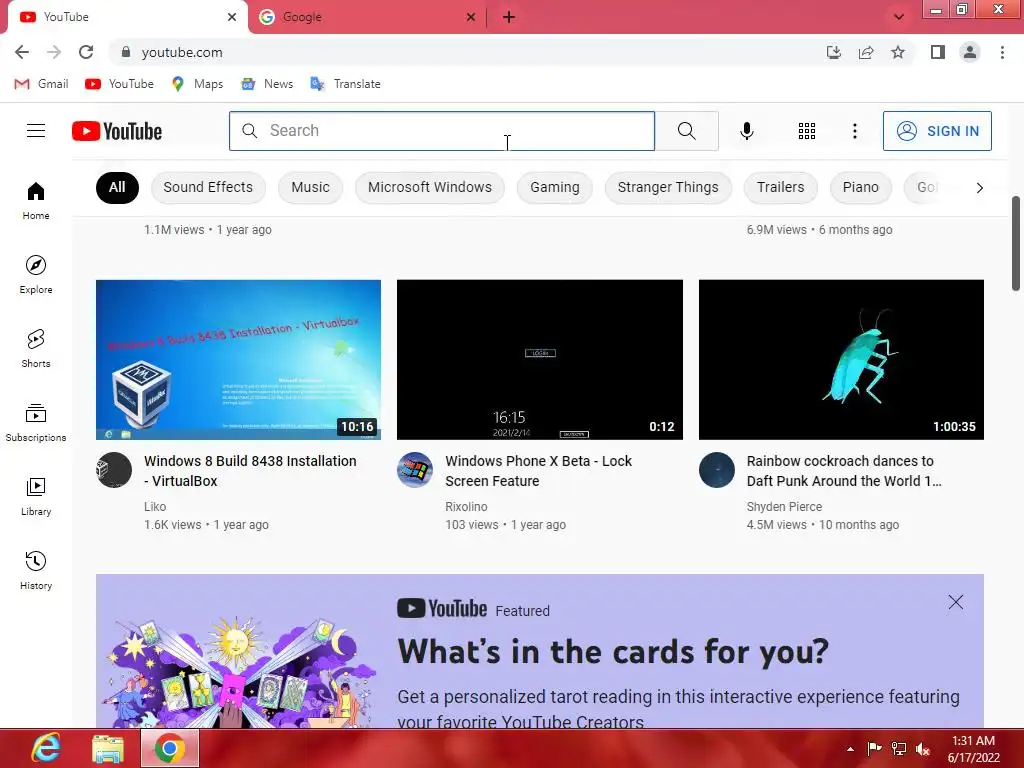Dismiss the Featured tarot banner

955,602
